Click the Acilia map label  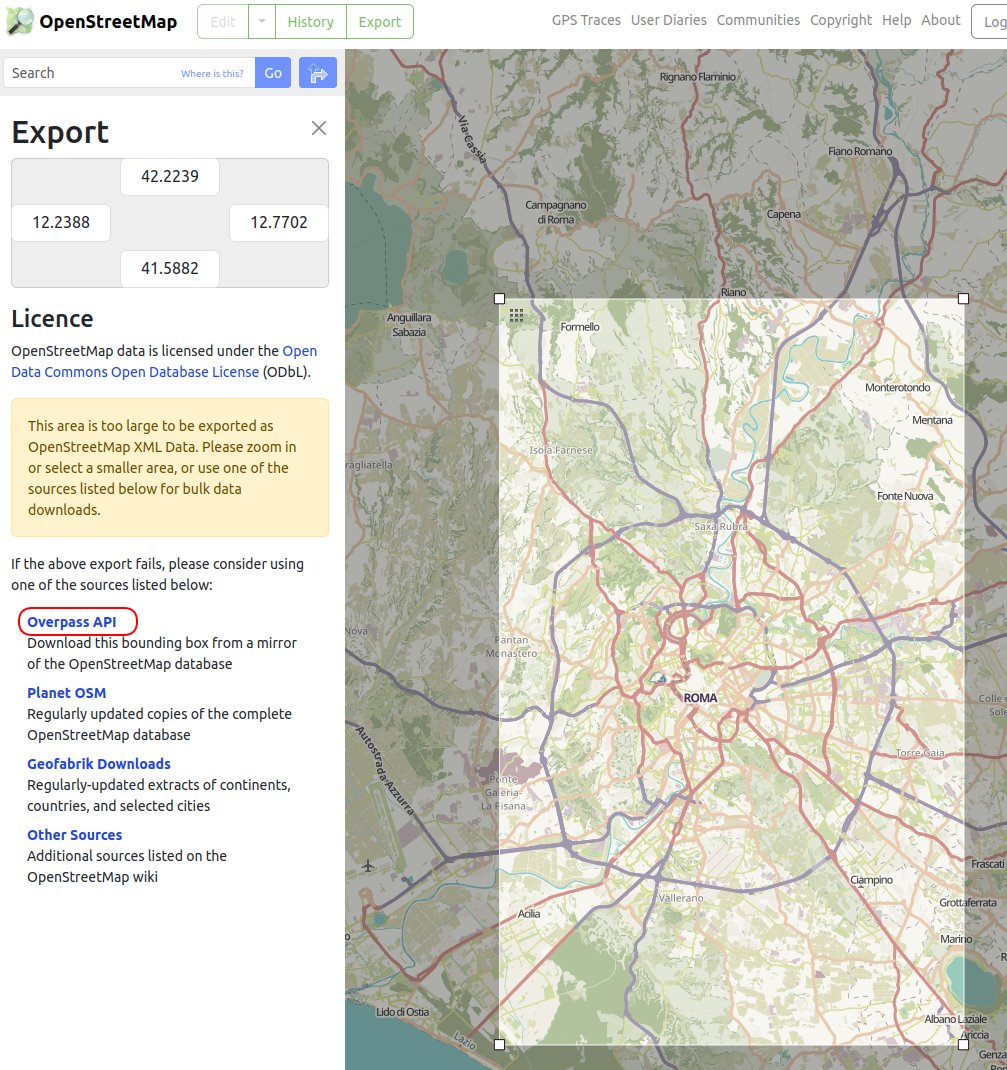pyautogui.click(x=529, y=914)
